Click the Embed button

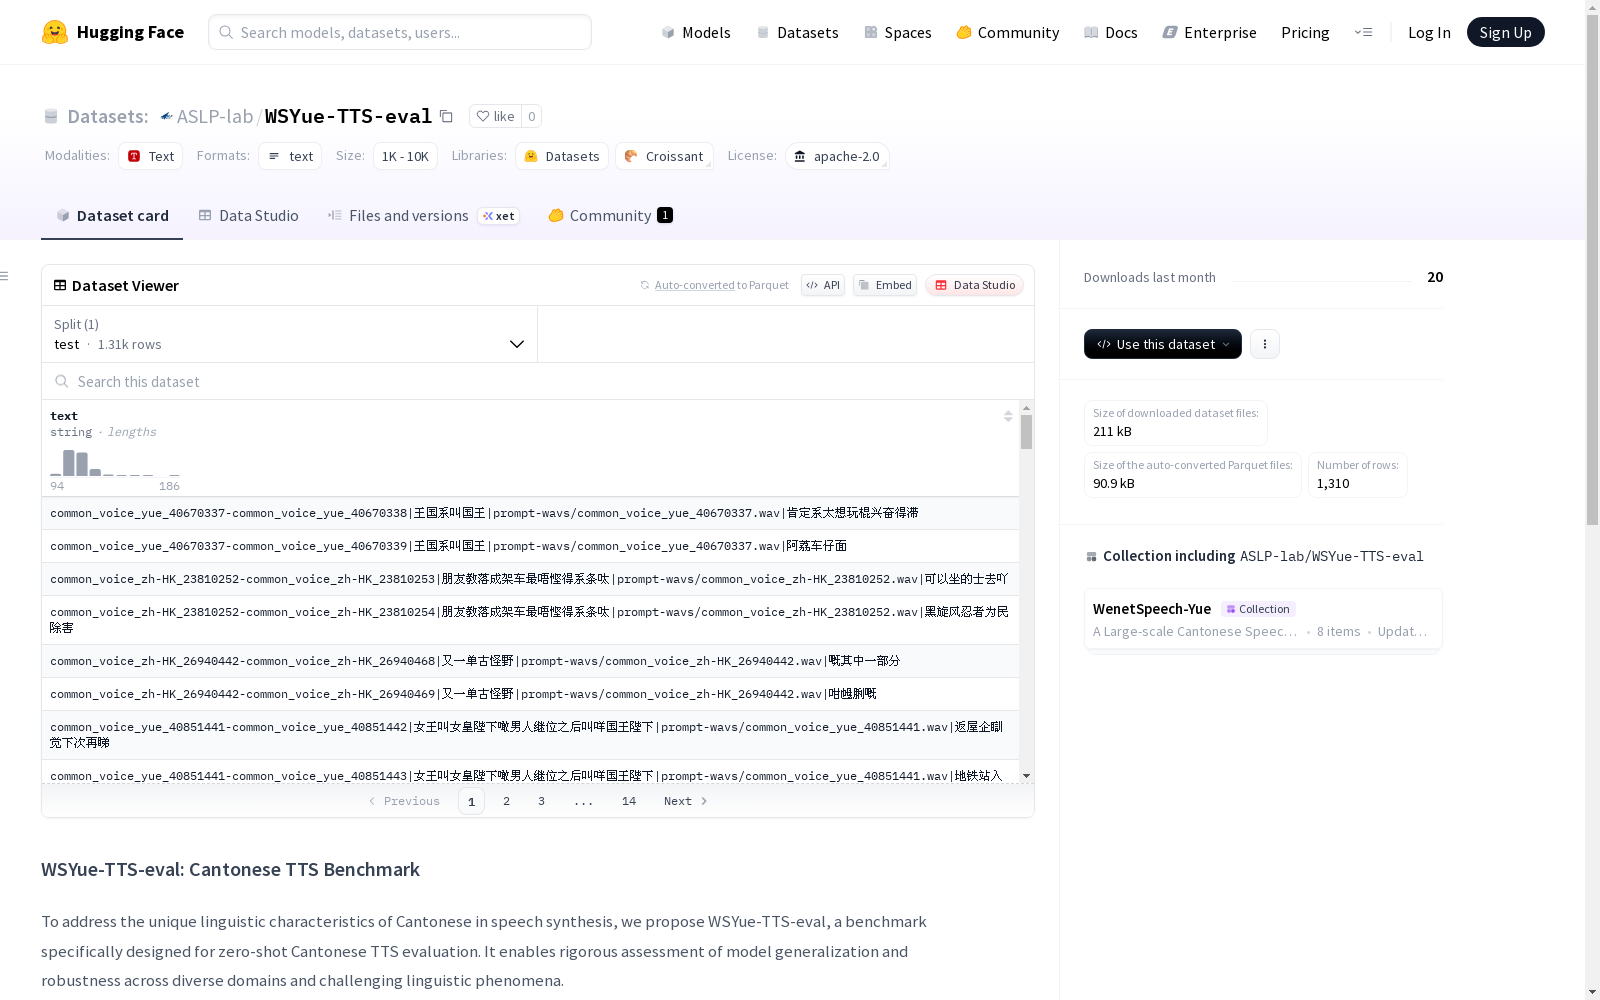coord(885,285)
